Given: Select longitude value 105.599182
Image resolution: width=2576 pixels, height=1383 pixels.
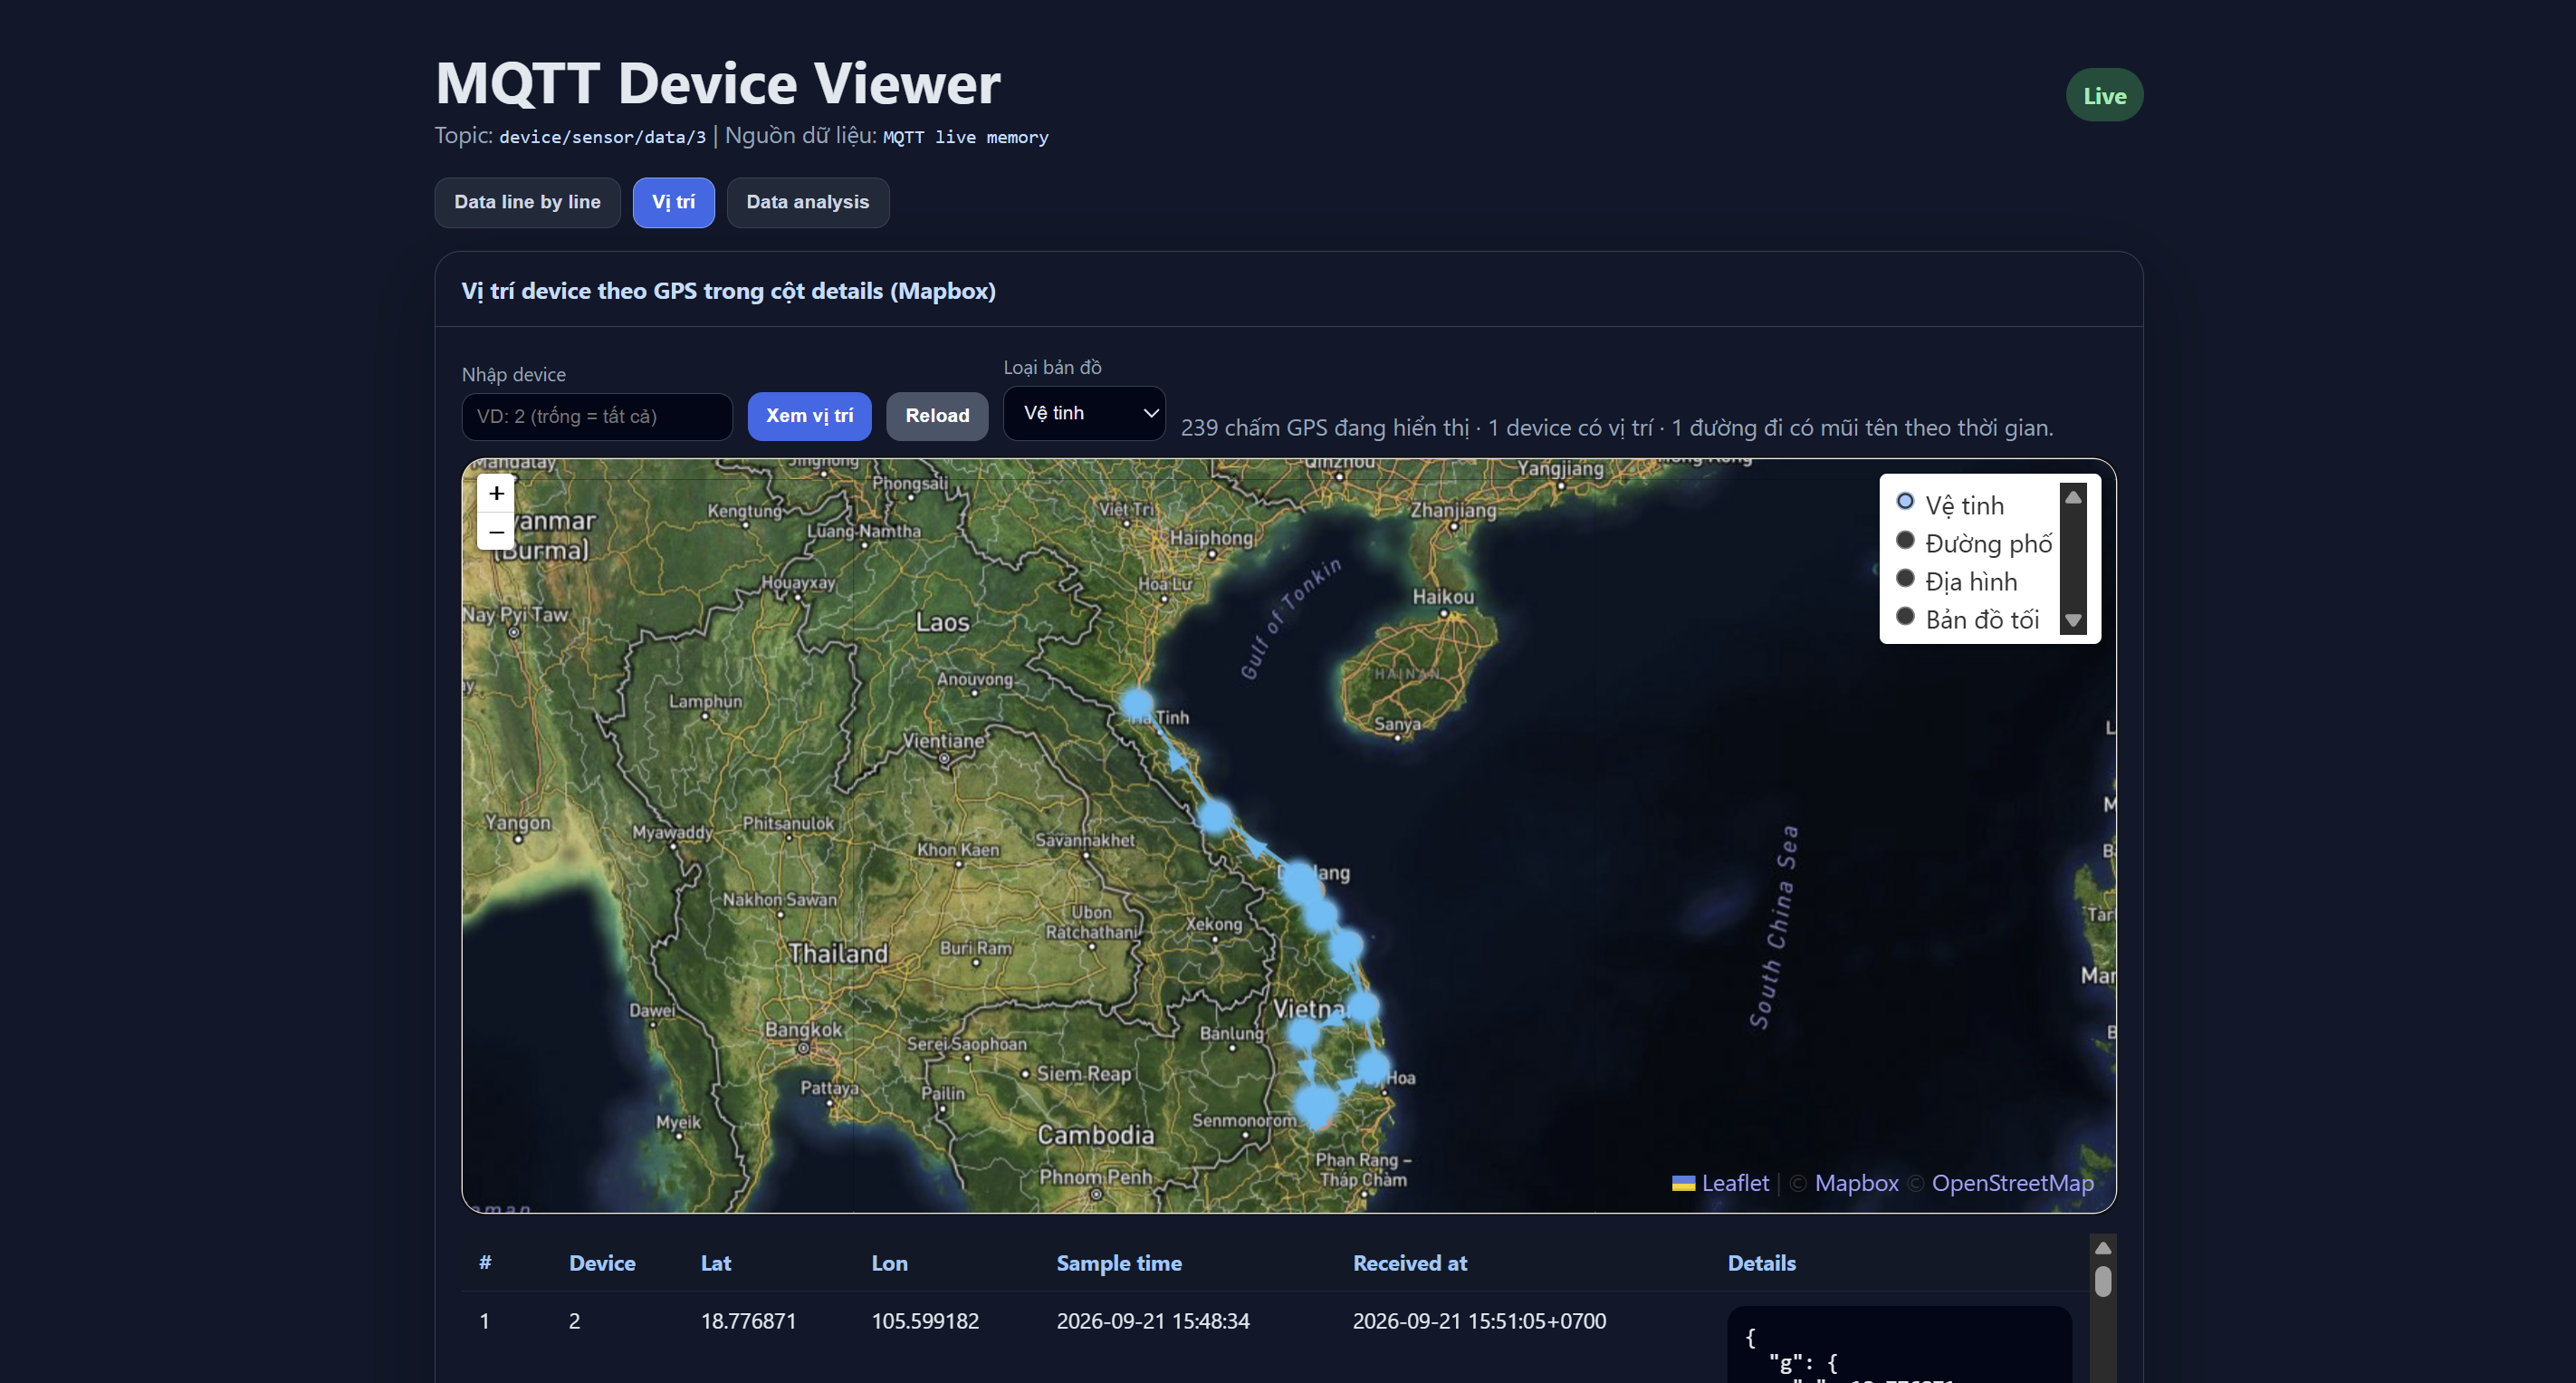Looking at the screenshot, I should pyautogui.click(x=925, y=1321).
